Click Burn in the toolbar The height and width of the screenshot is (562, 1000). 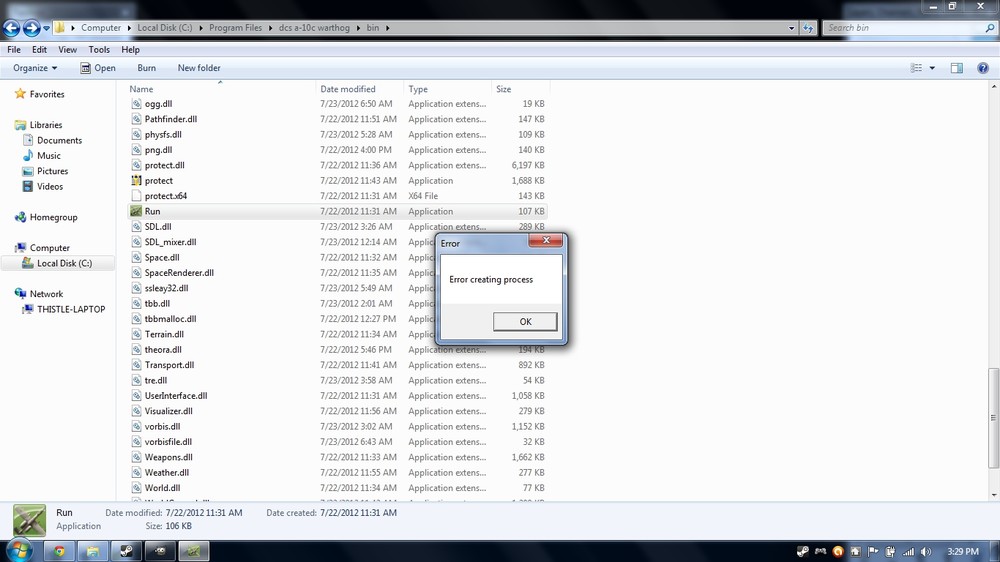147,68
